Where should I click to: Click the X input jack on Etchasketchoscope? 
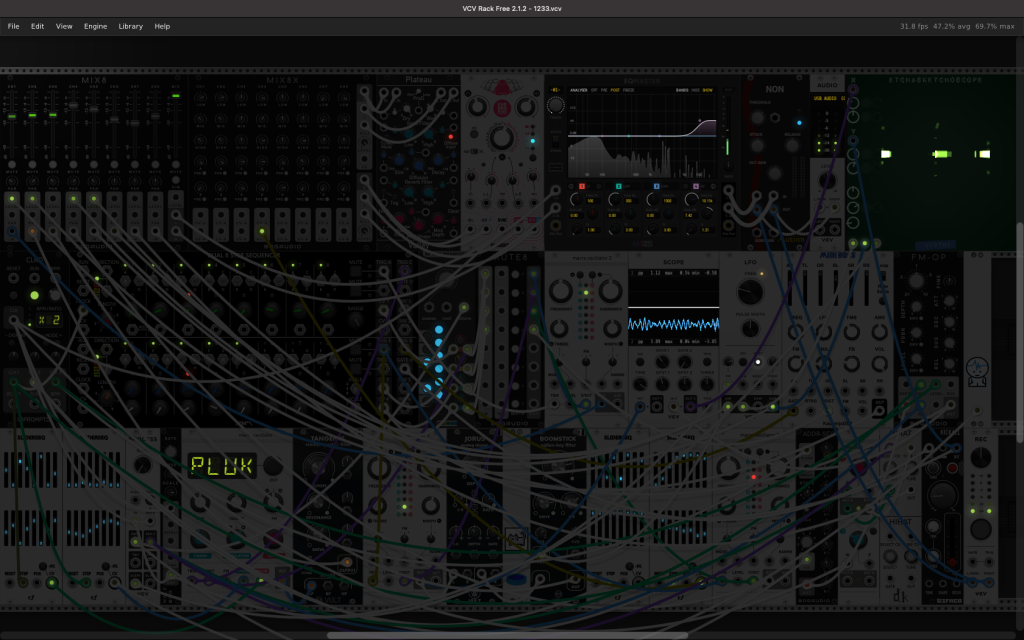tap(853, 89)
